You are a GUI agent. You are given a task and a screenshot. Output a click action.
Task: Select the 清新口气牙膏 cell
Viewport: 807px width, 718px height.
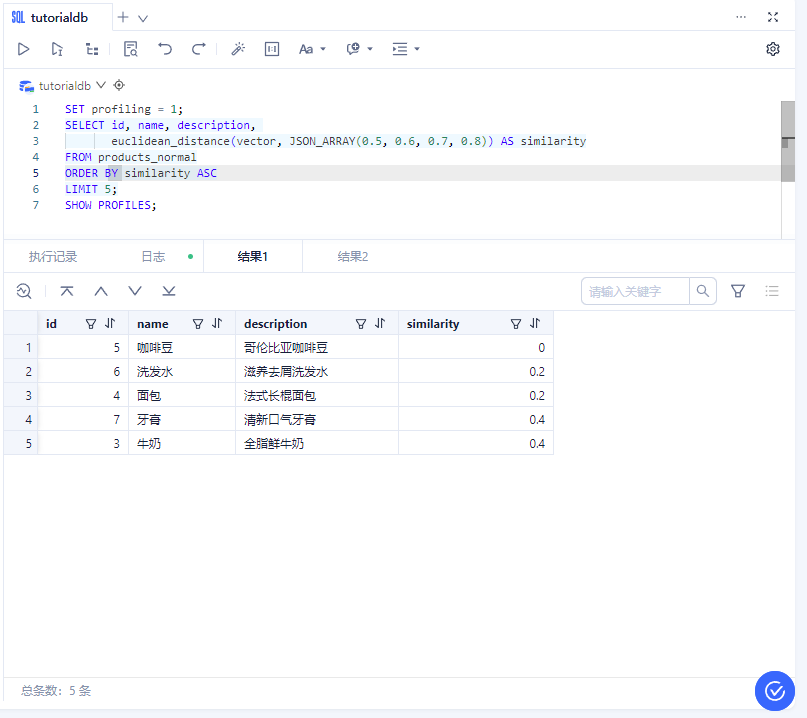317,419
